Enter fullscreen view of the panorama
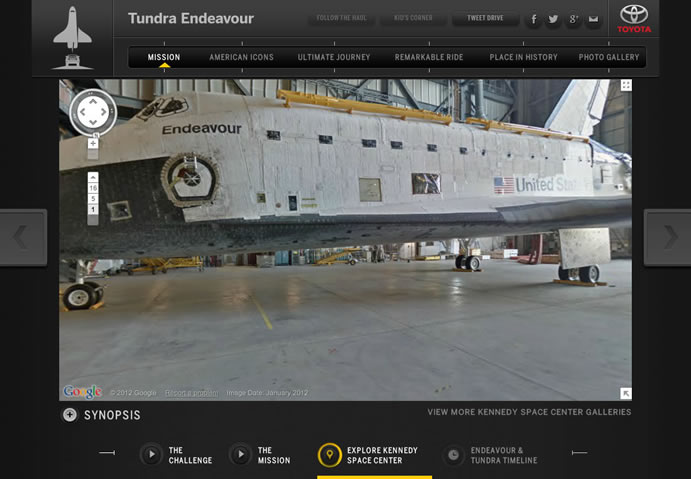691x479 pixels. click(626, 85)
